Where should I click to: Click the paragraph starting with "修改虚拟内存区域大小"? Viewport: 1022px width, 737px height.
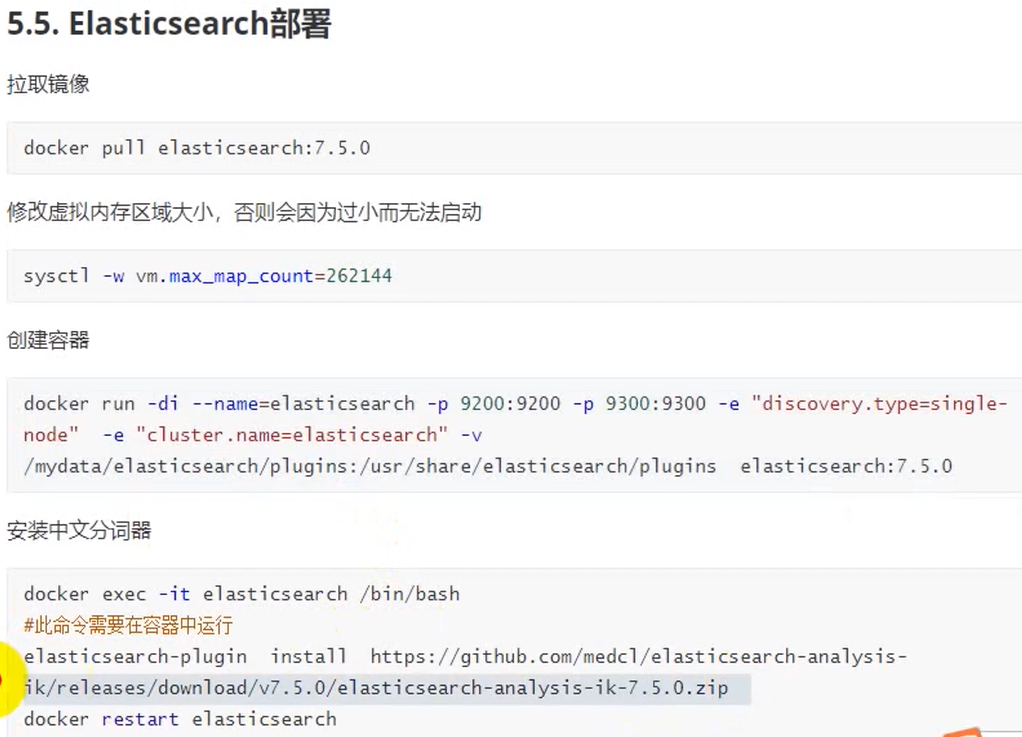pos(244,212)
